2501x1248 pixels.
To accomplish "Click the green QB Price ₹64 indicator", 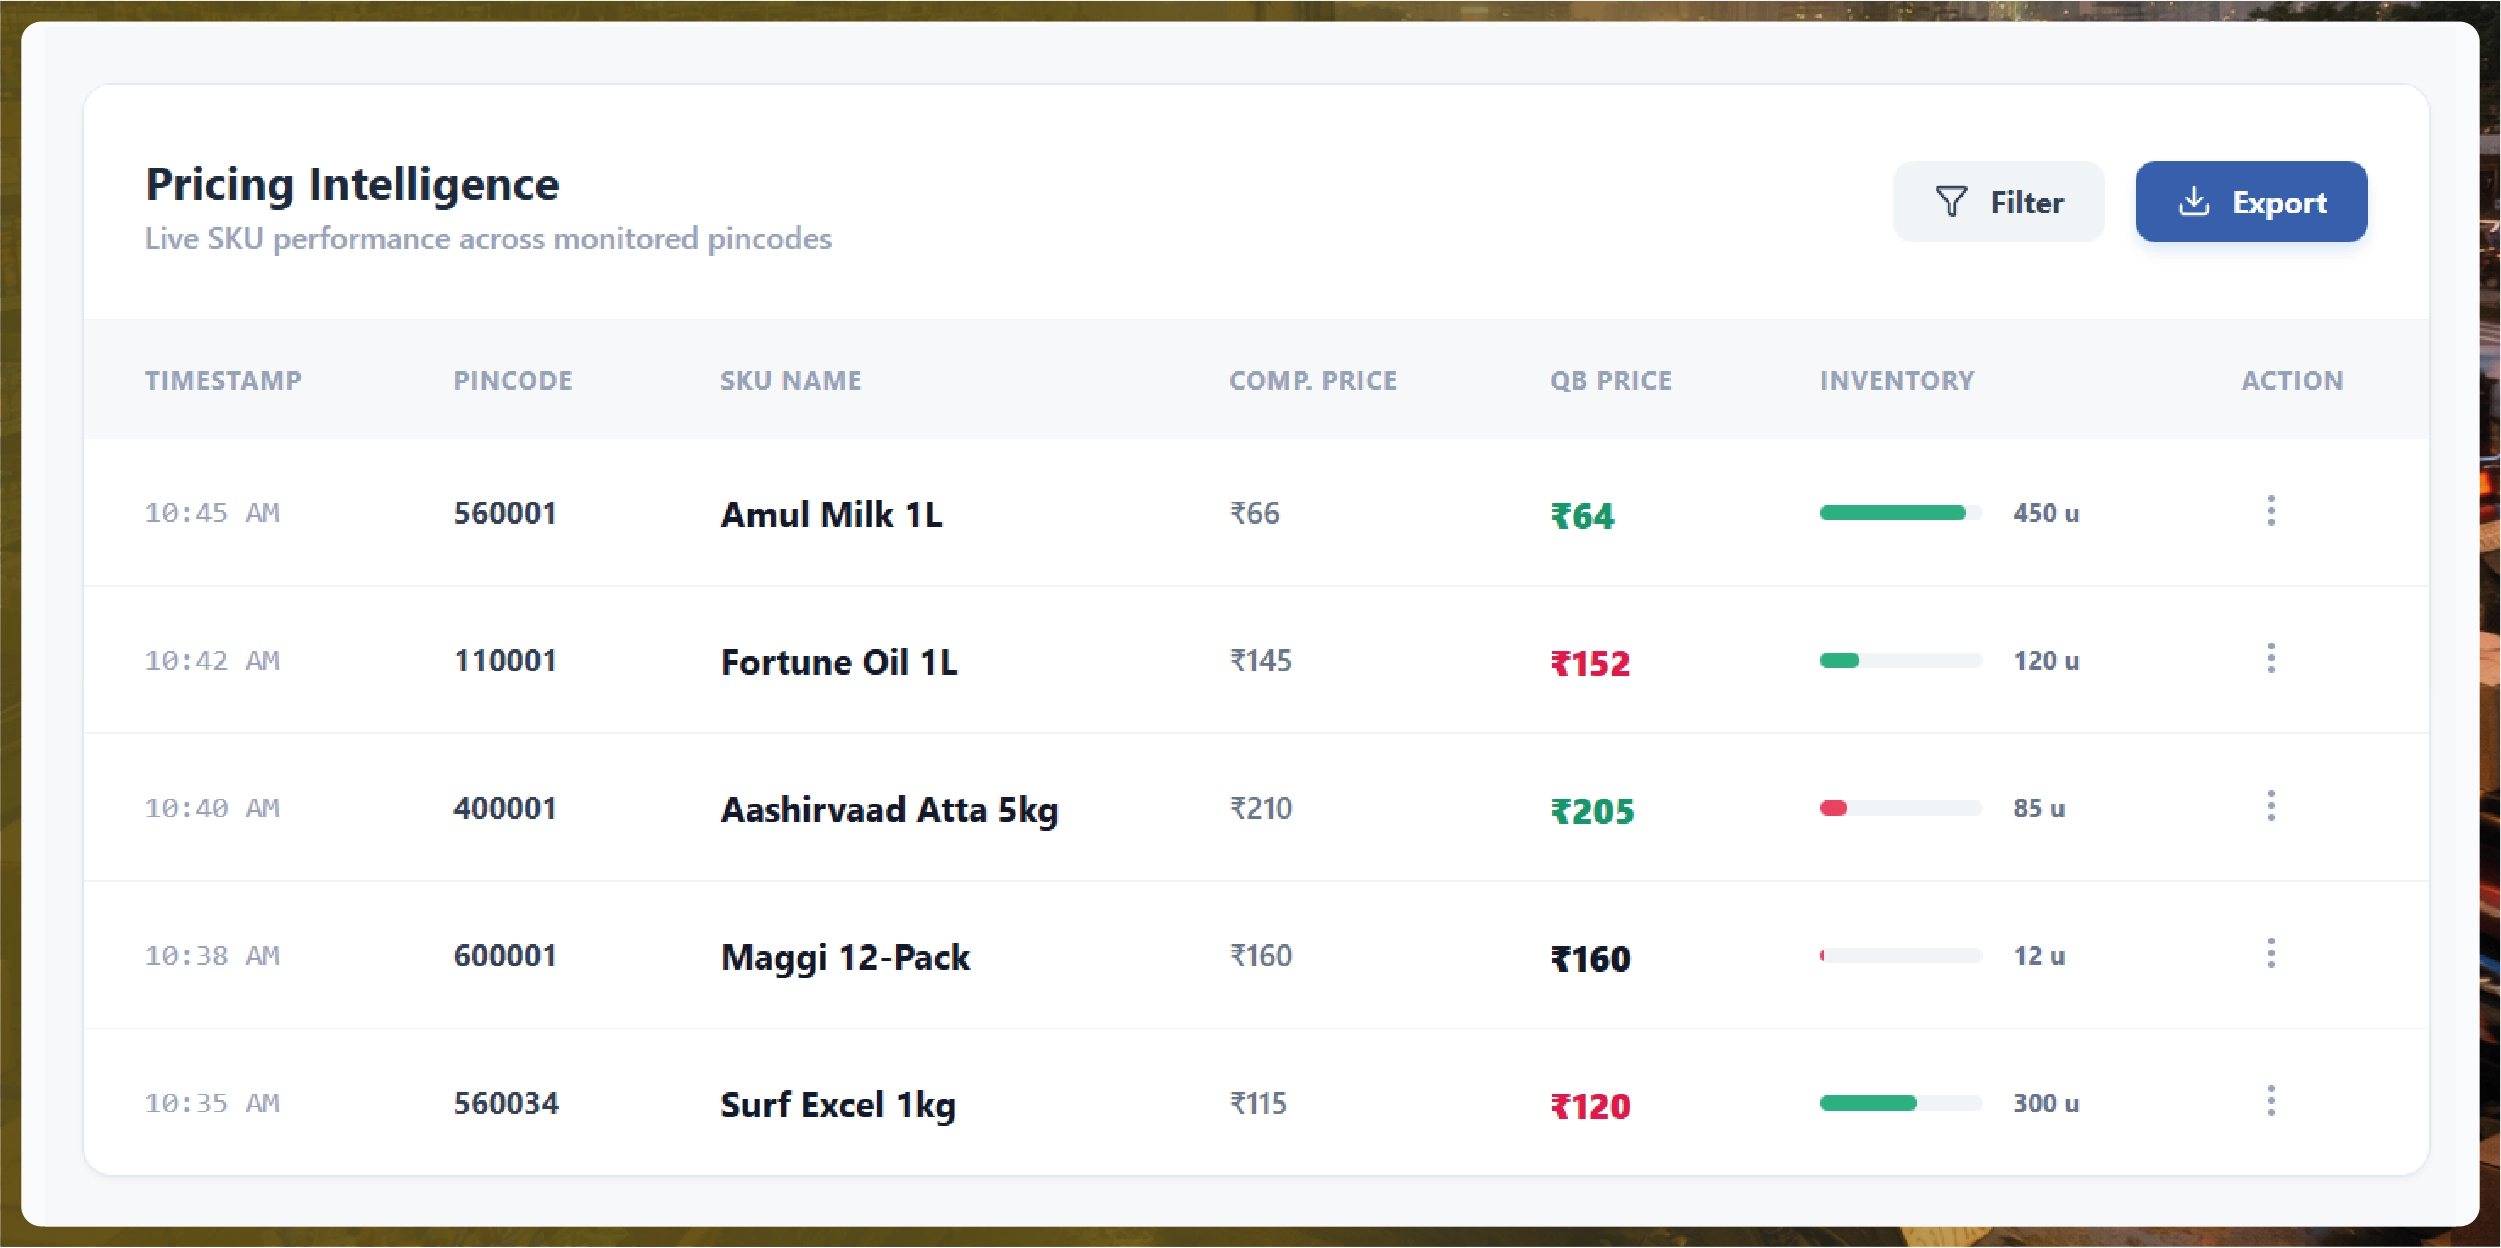I will point(1582,516).
